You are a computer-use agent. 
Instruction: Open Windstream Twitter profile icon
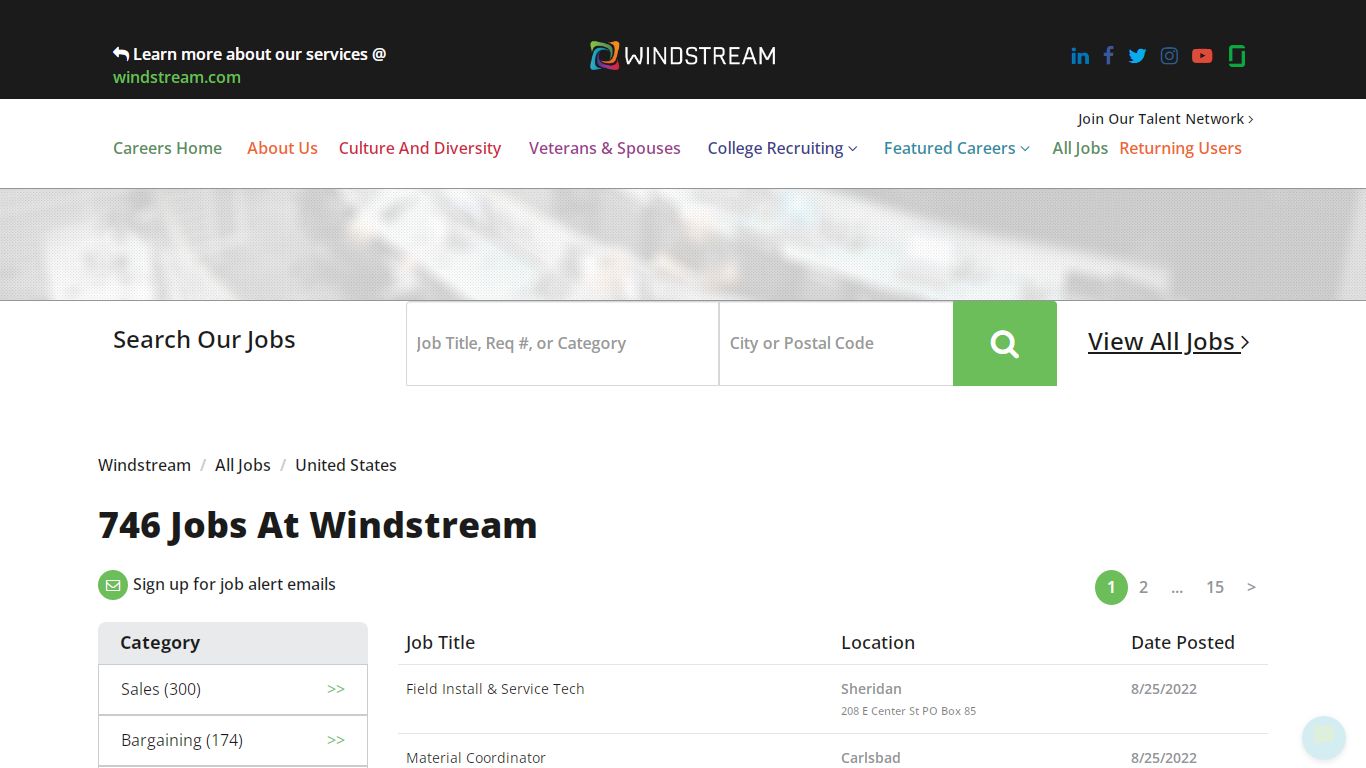pyautogui.click(x=1137, y=56)
